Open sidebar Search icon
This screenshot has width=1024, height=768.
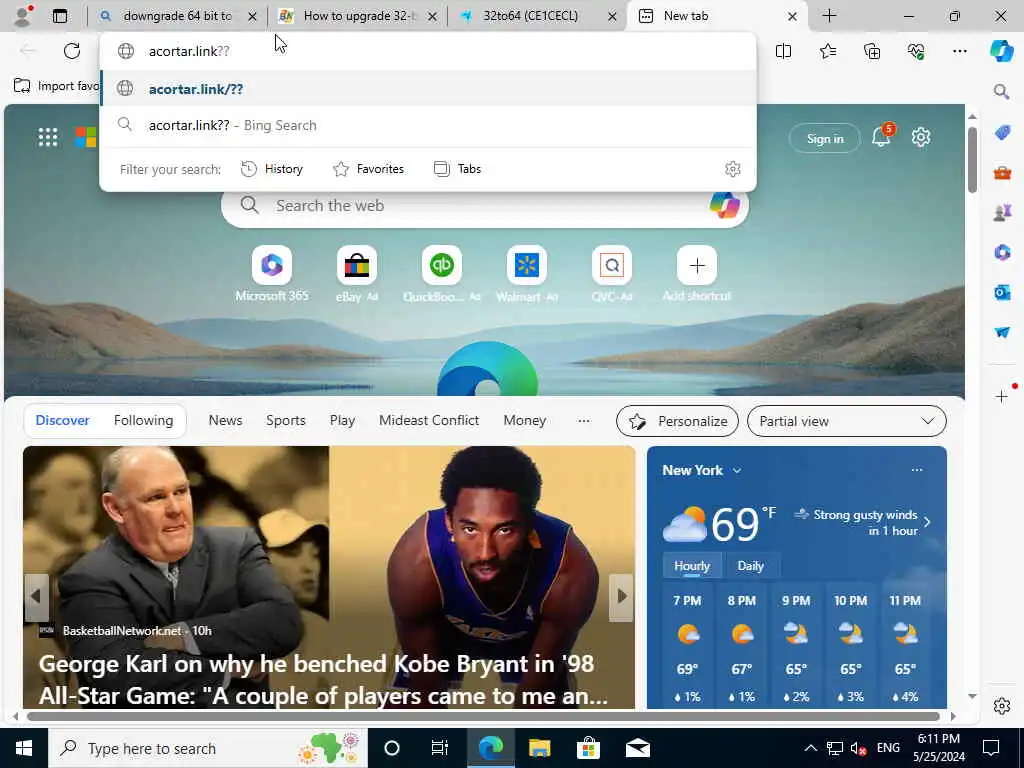tap(1001, 91)
